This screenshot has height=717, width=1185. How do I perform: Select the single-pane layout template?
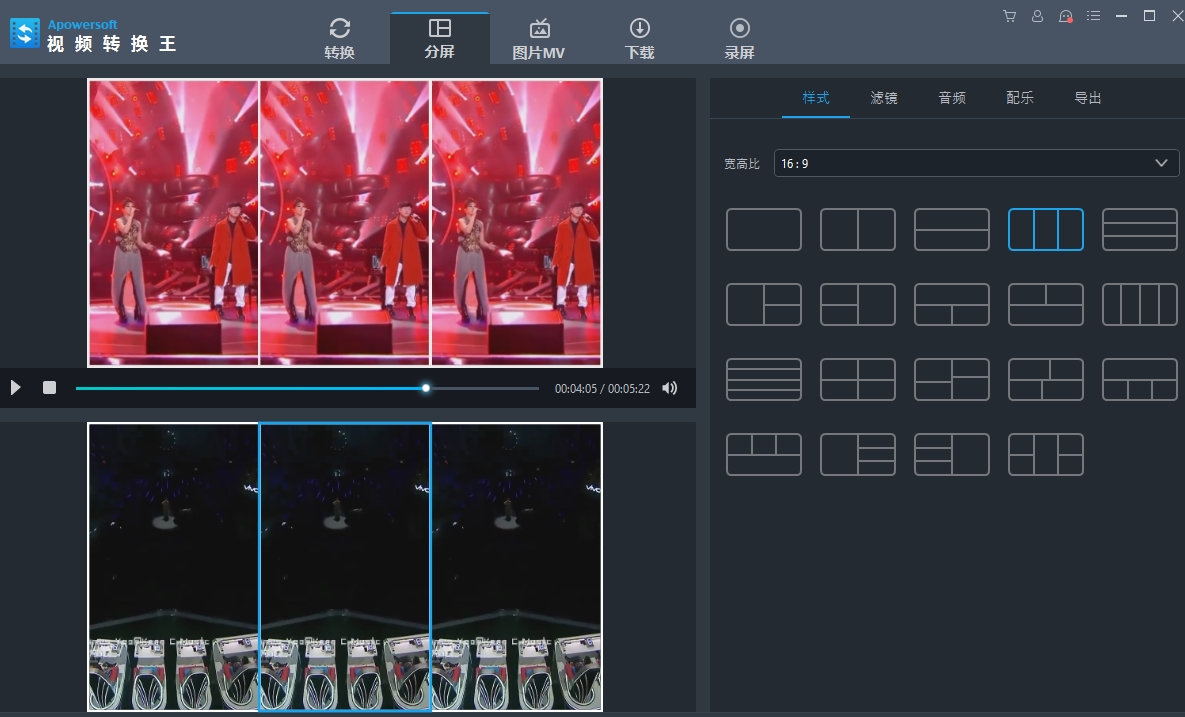[763, 229]
